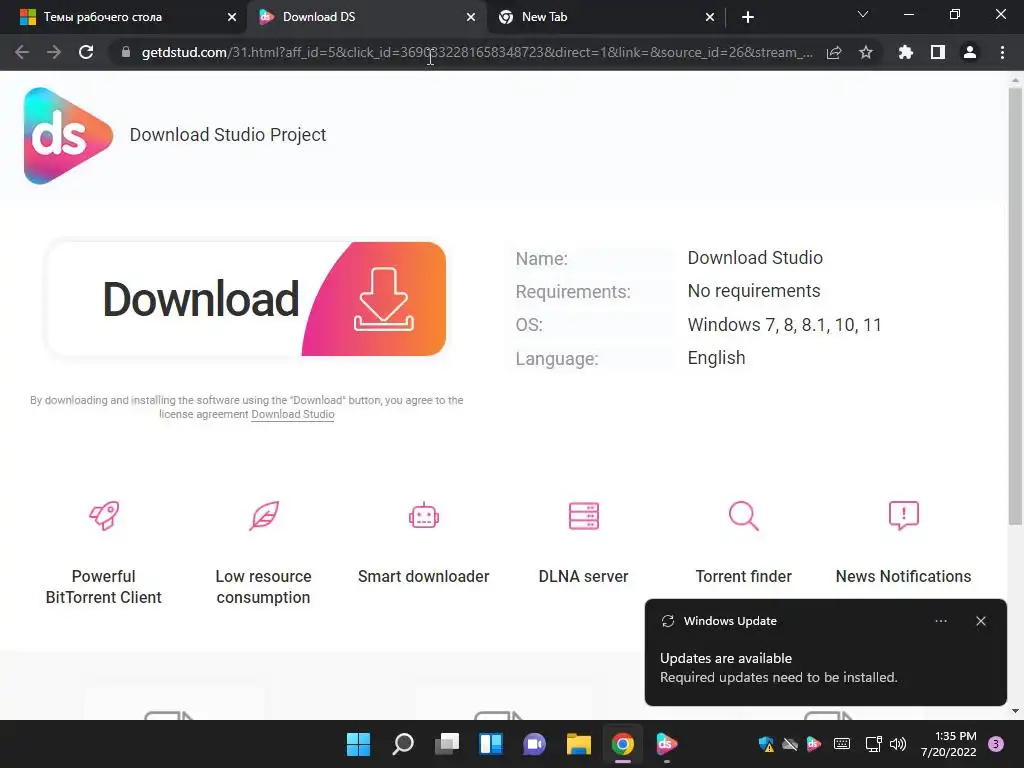Open the Chat taskbar icon
The height and width of the screenshot is (768, 1024).
(x=534, y=744)
